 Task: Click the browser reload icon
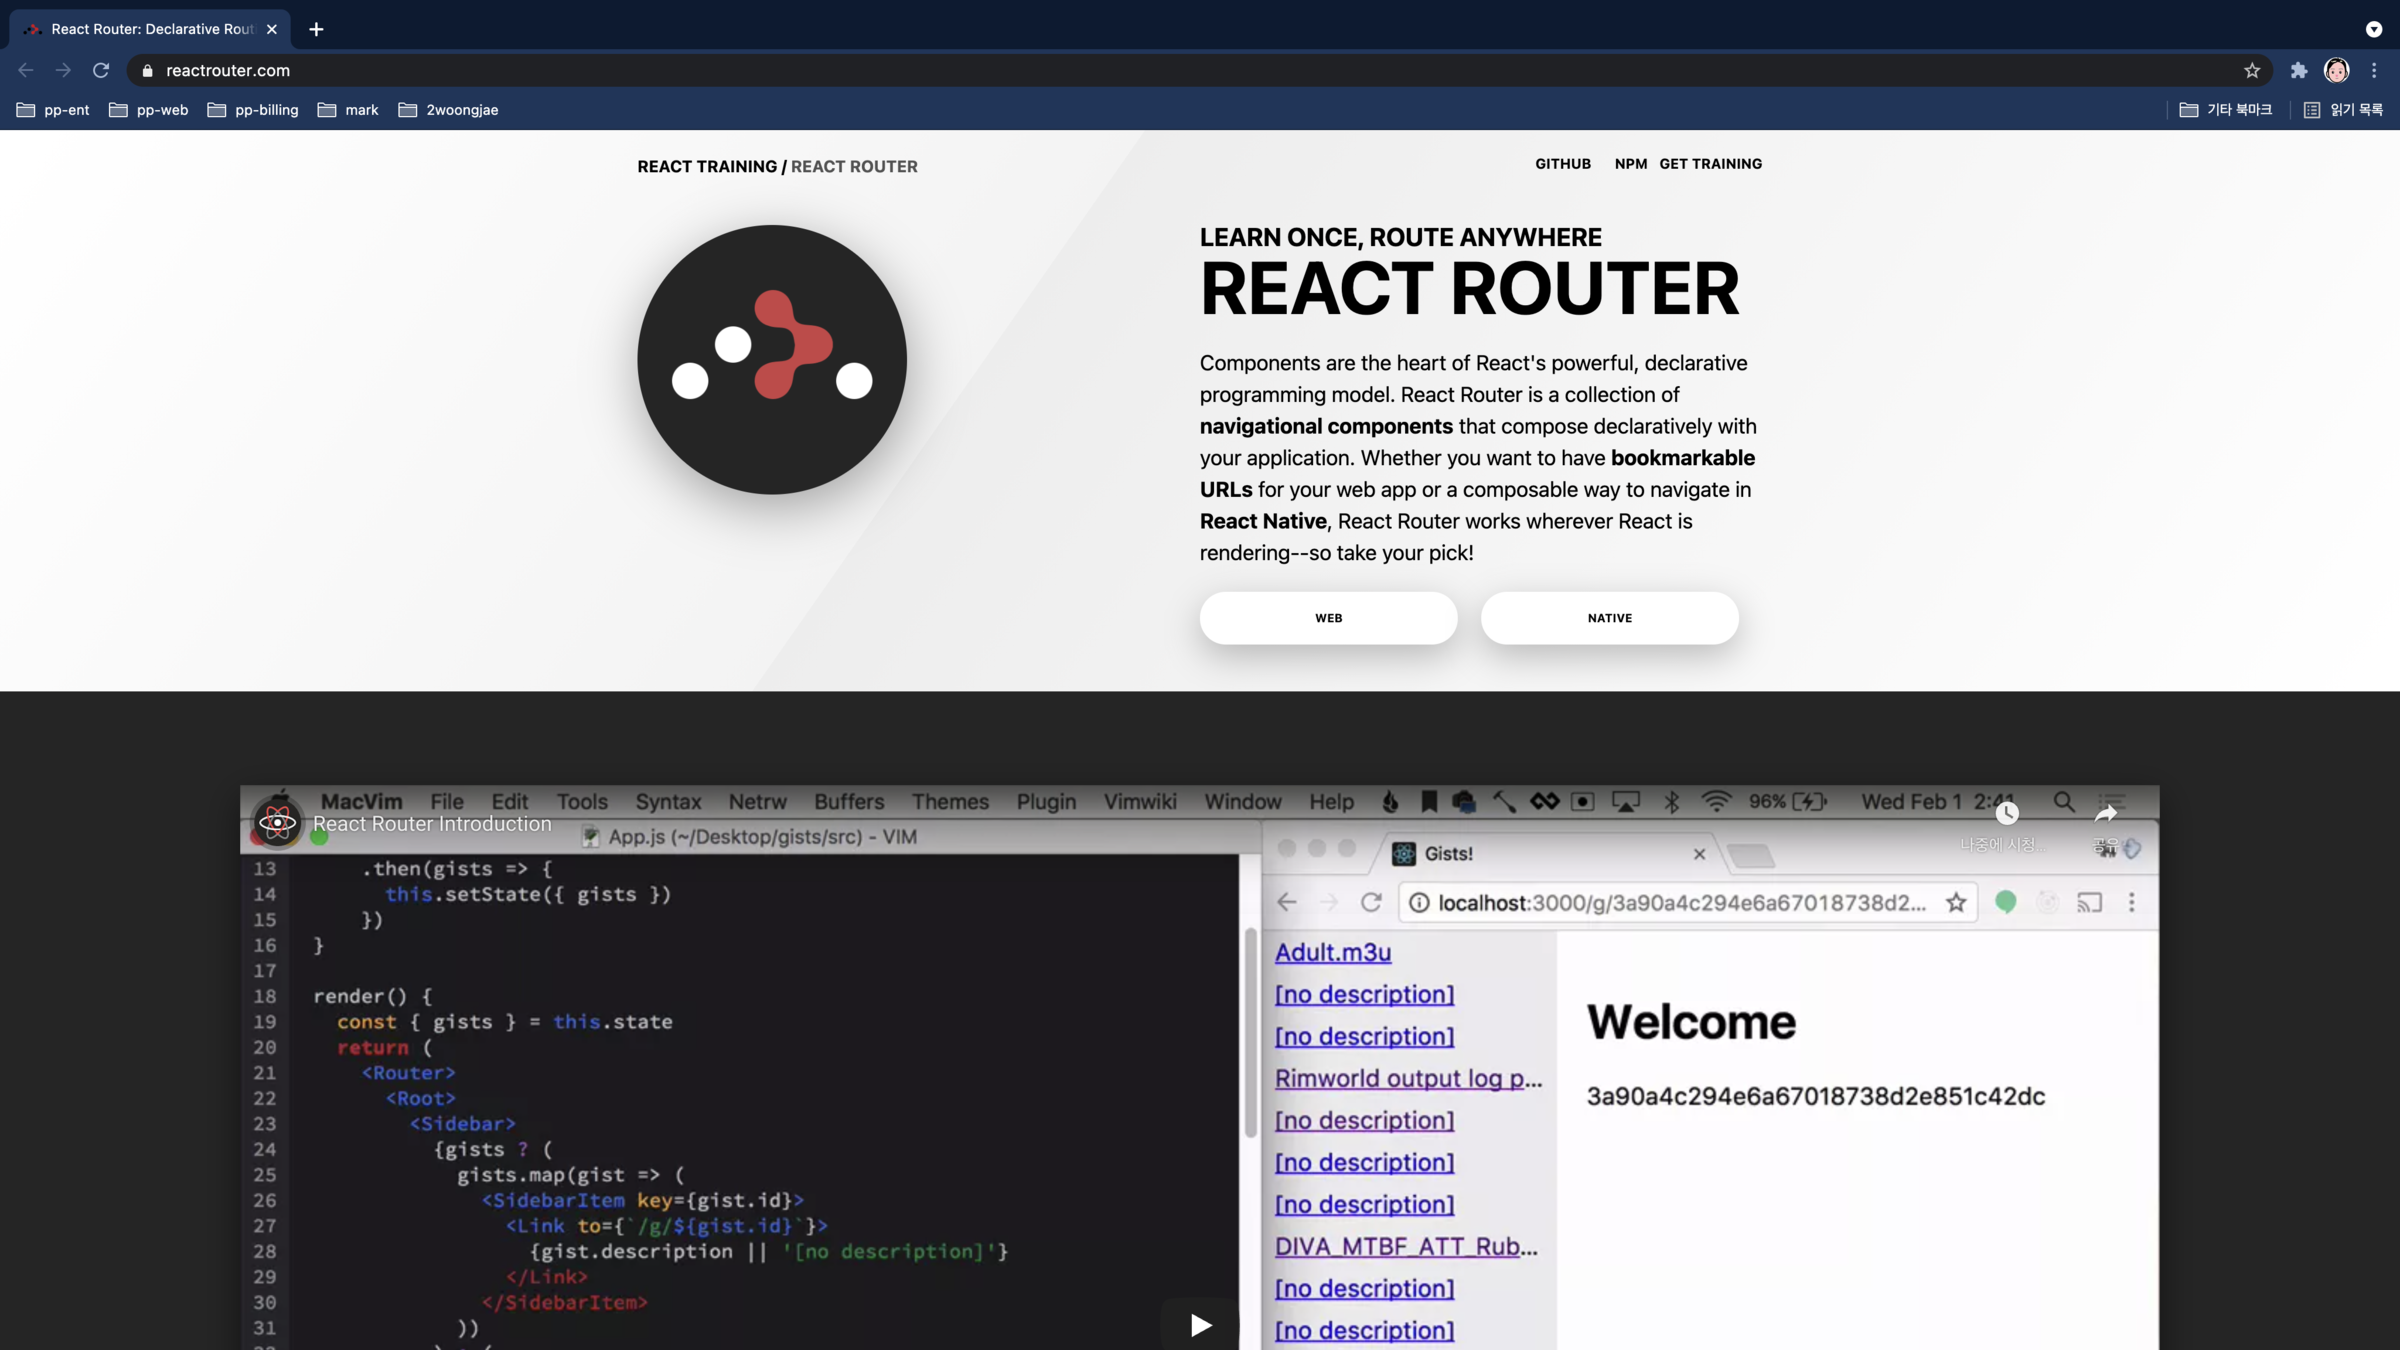pyautogui.click(x=101, y=70)
